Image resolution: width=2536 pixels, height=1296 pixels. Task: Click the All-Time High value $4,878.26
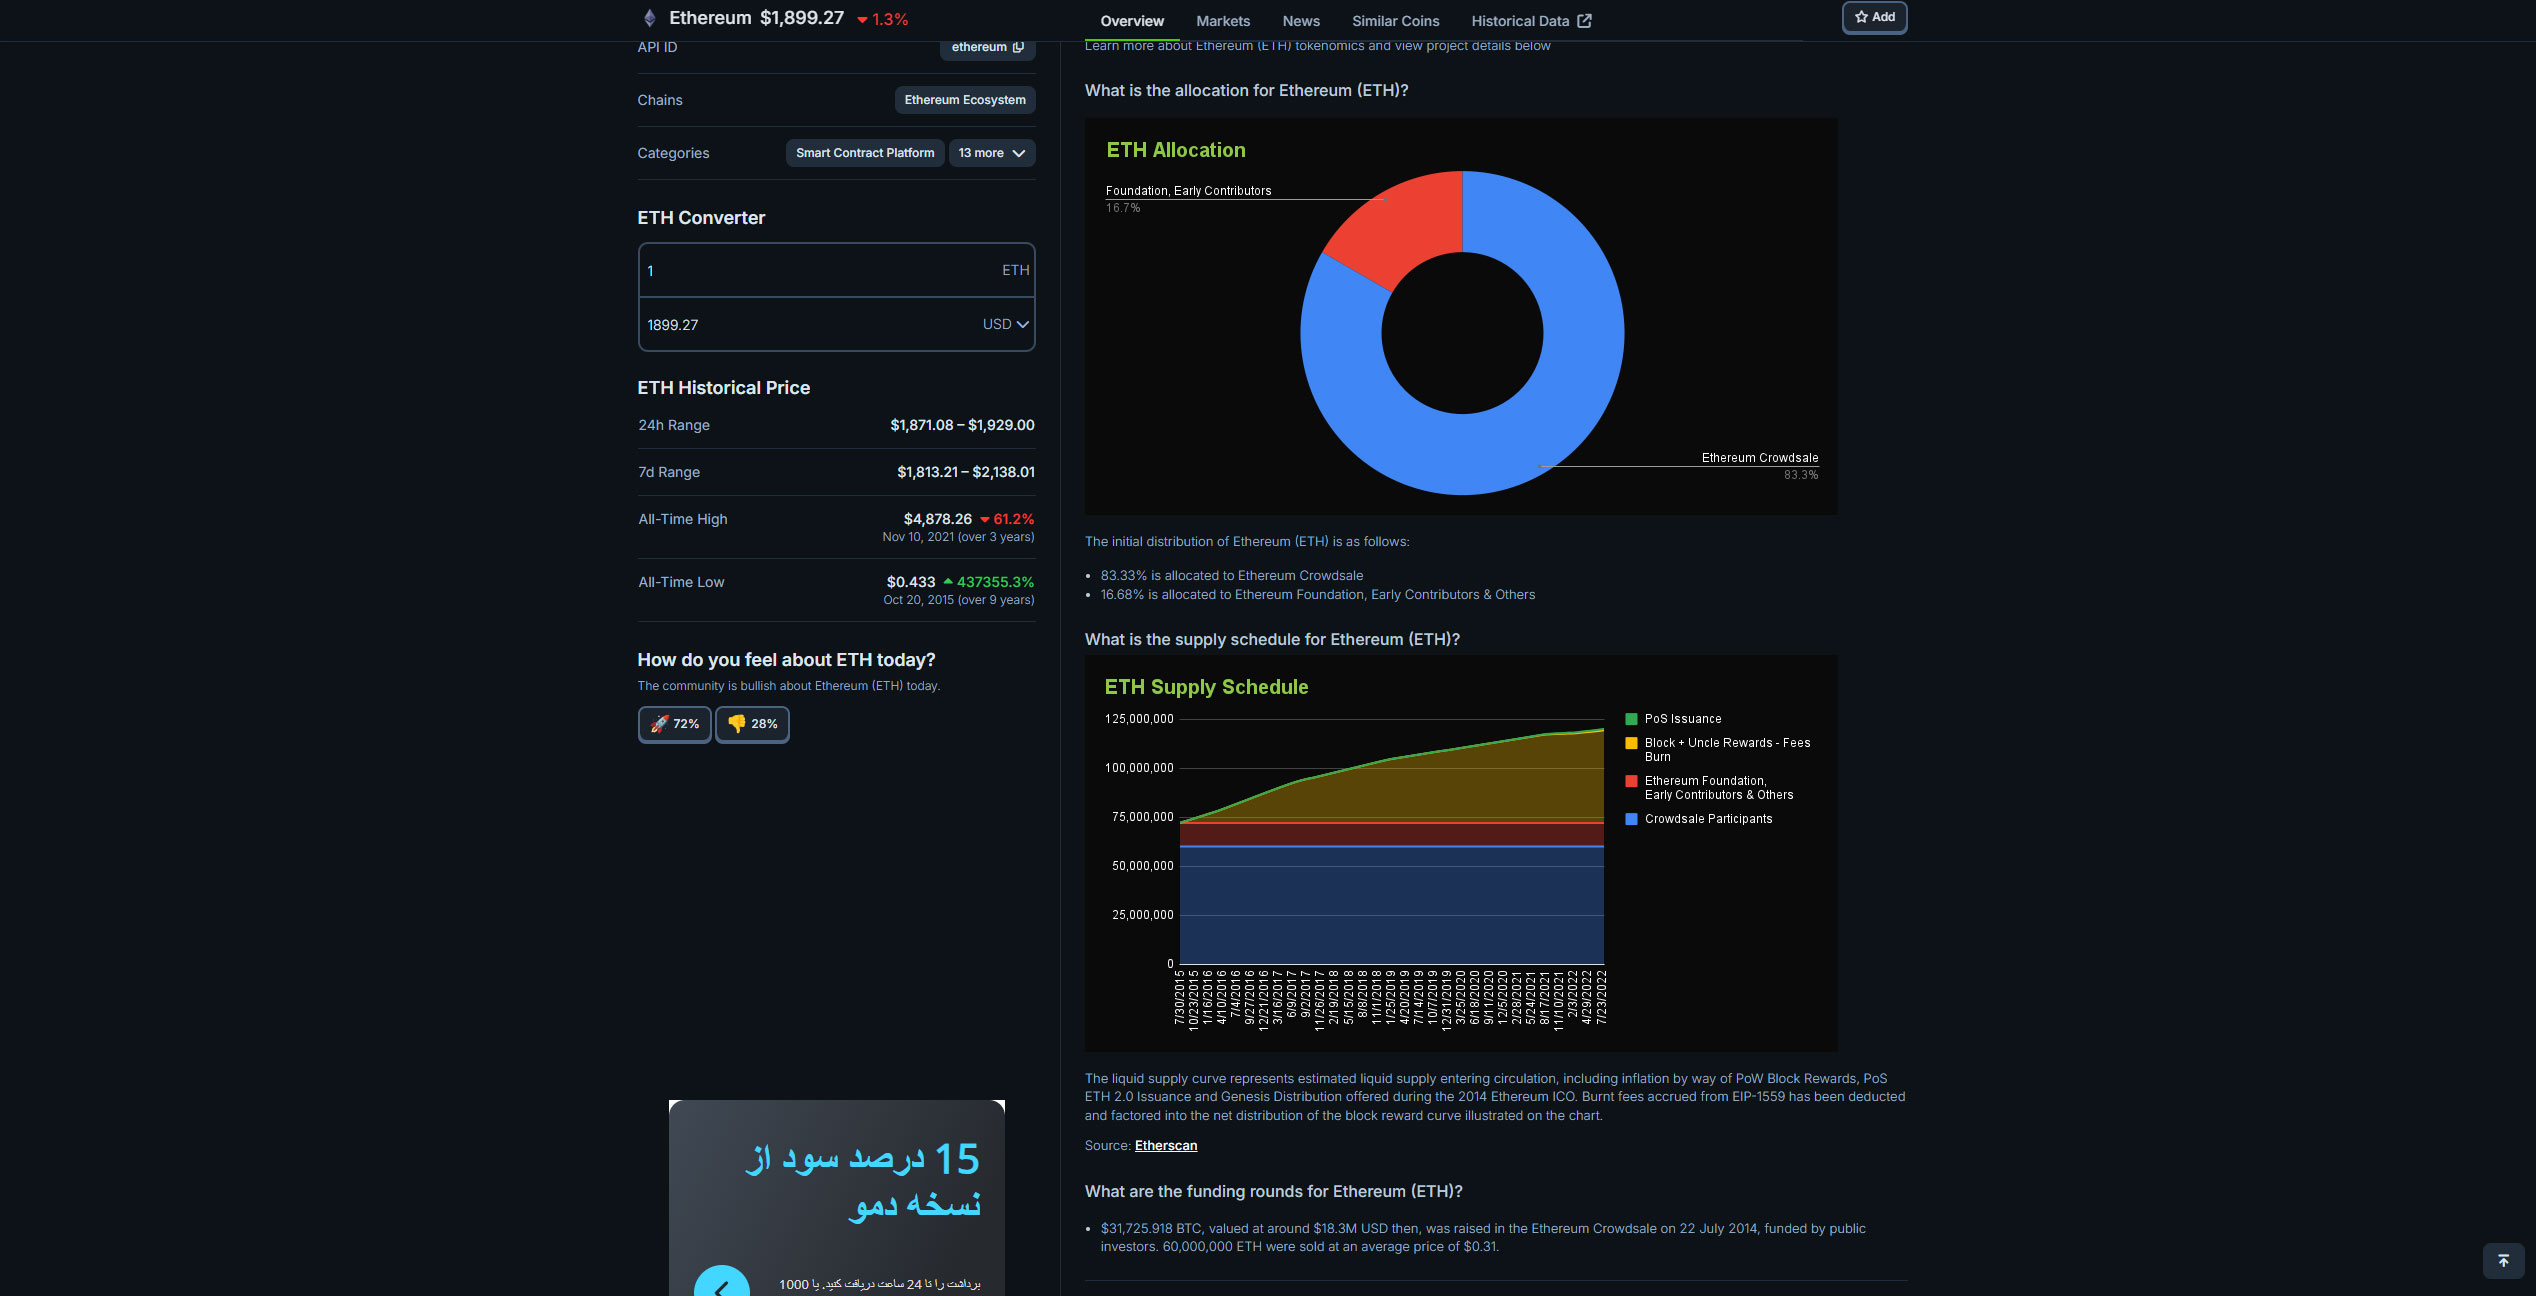pos(938,519)
